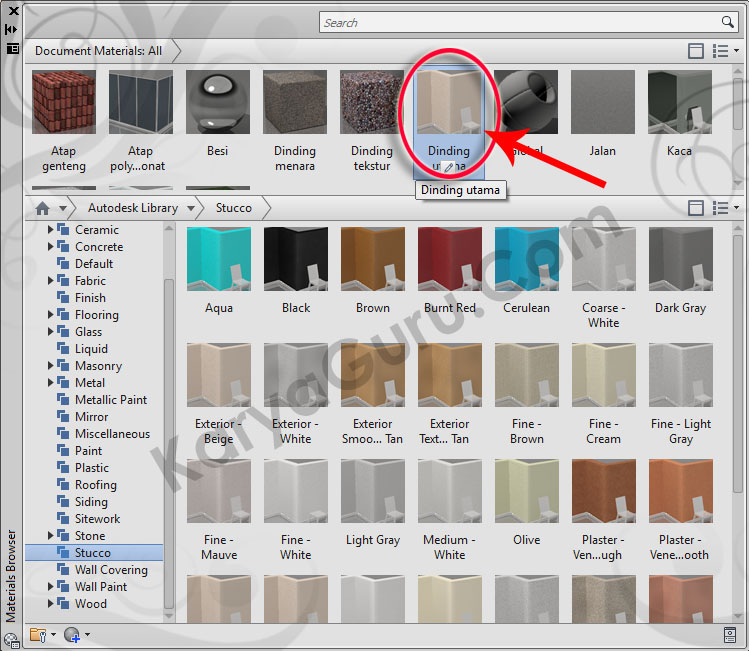Click the create new material sphere icon

71,634
